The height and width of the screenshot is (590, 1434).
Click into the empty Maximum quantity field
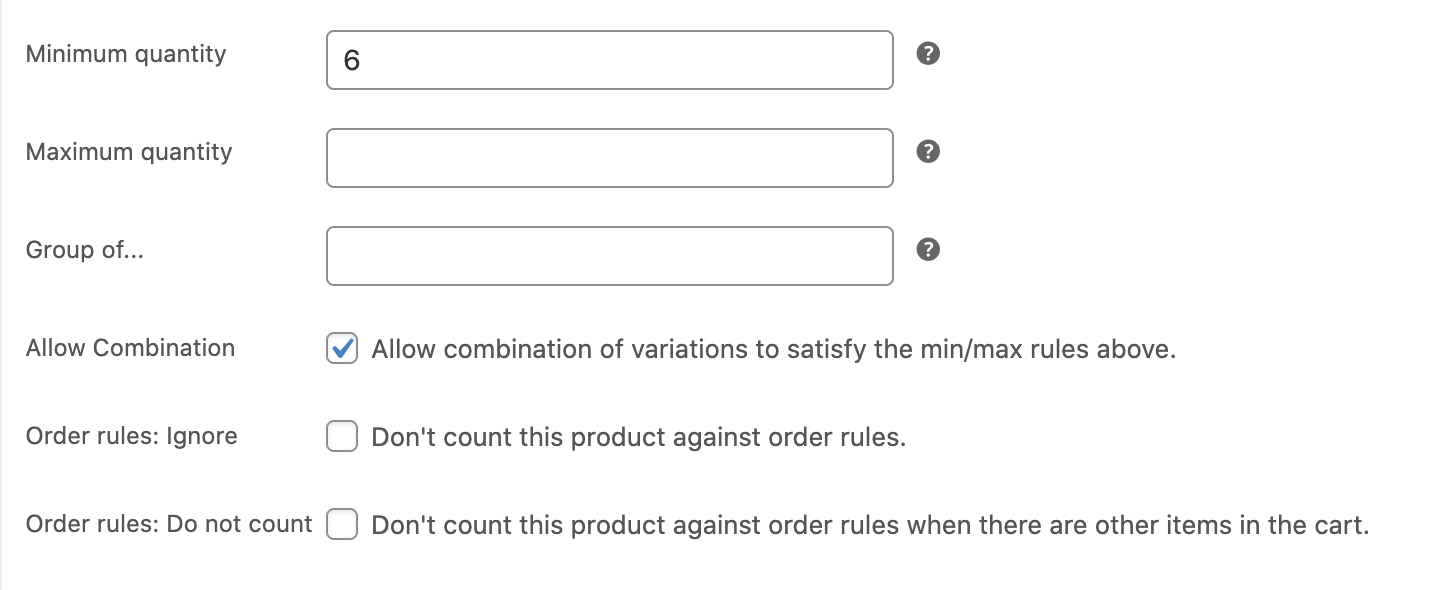[610, 158]
